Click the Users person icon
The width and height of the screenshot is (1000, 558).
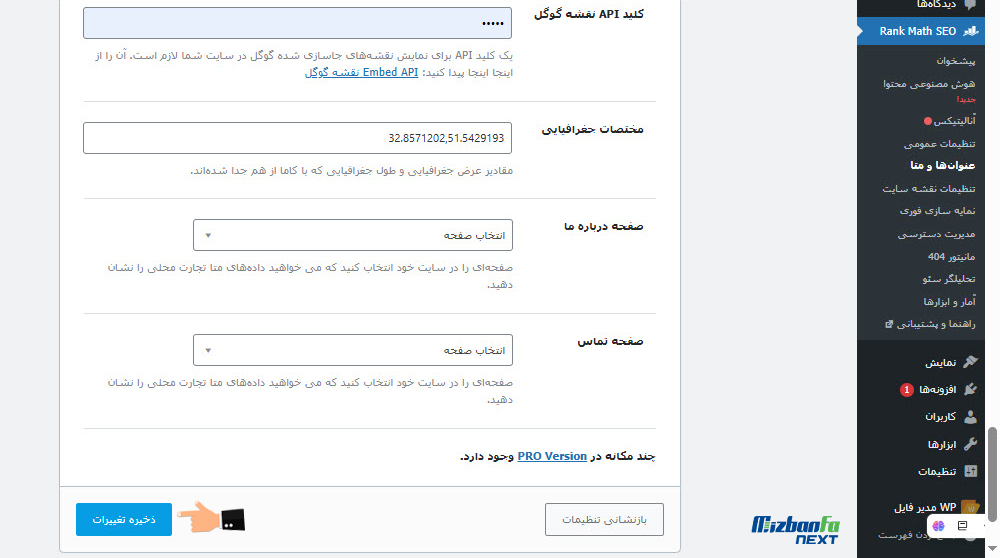click(970, 416)
